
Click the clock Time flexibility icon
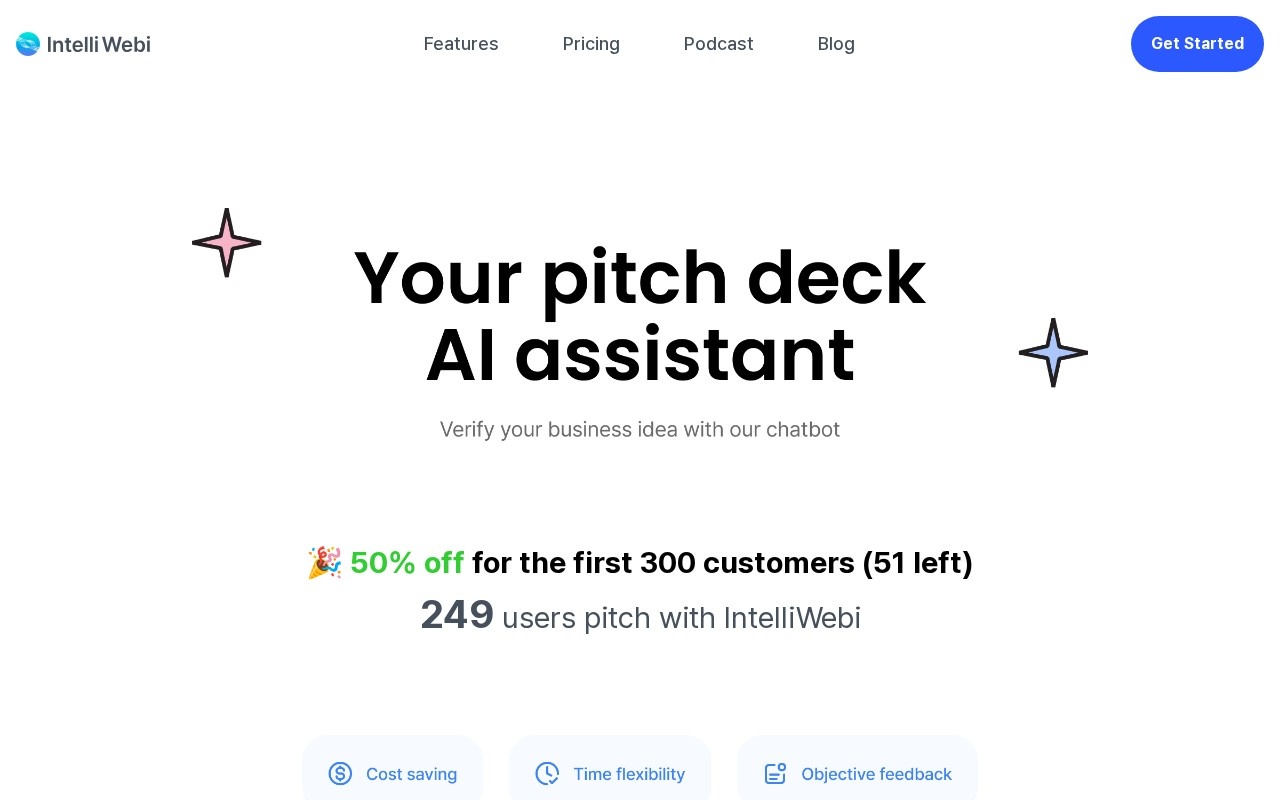[x=547, y=774]
